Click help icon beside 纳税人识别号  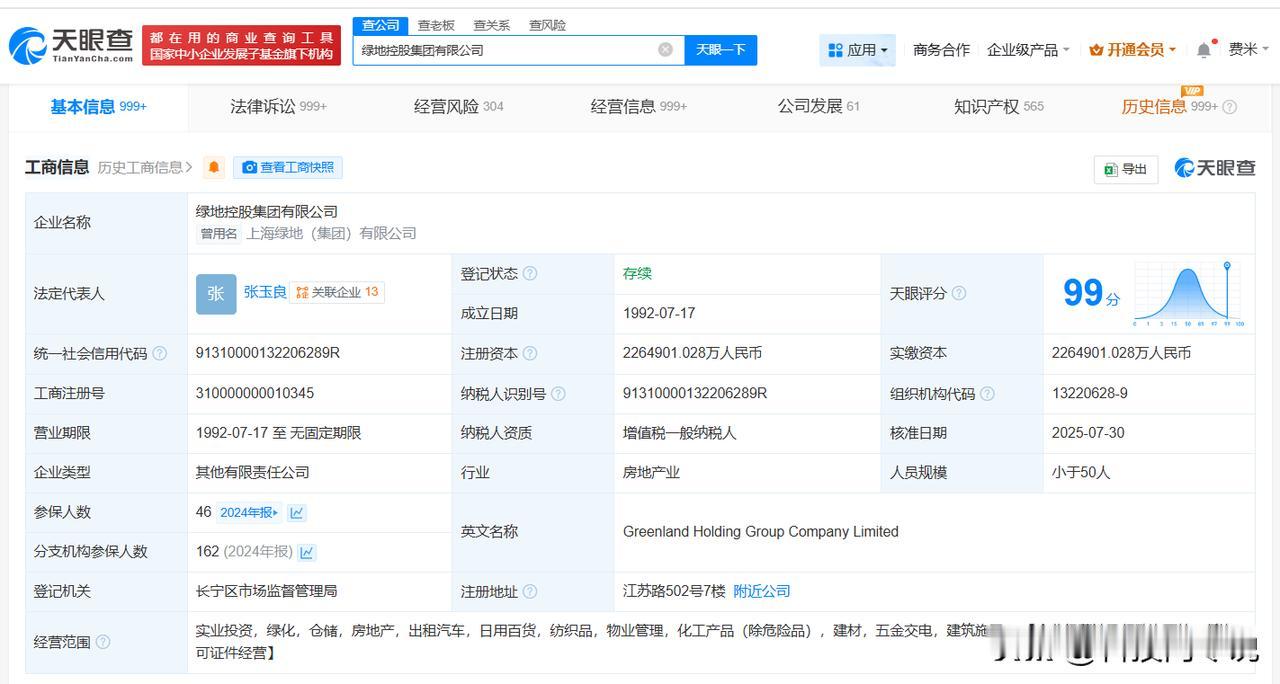[558, 393]
